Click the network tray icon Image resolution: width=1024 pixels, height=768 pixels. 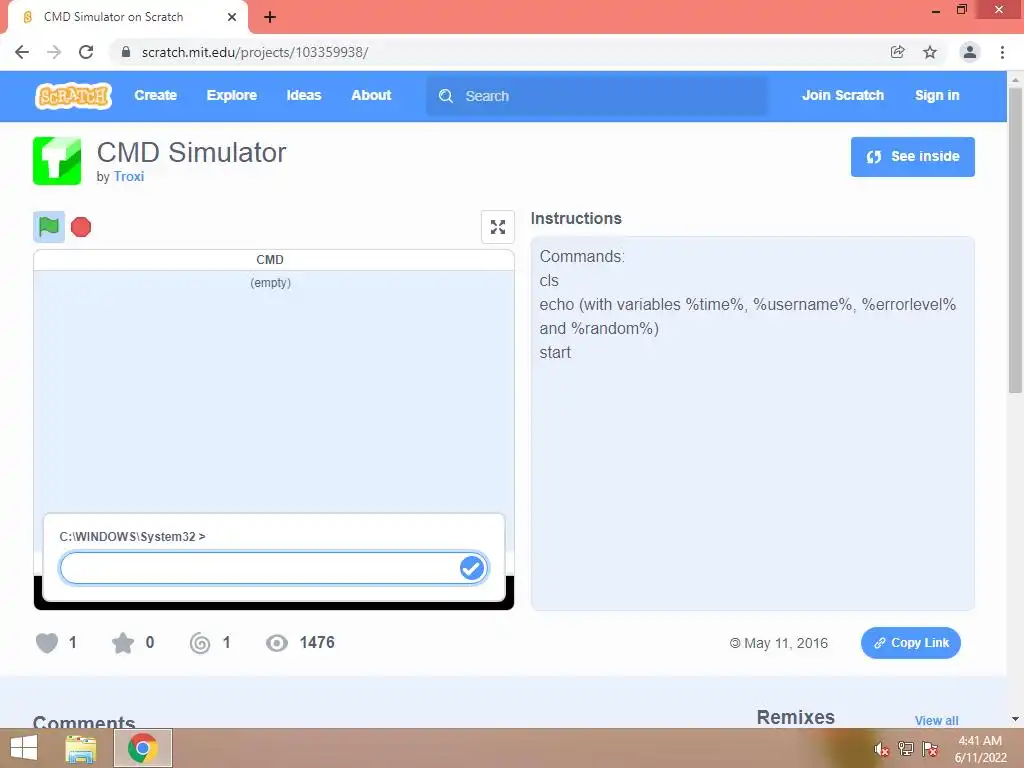(x=906, y=749)
